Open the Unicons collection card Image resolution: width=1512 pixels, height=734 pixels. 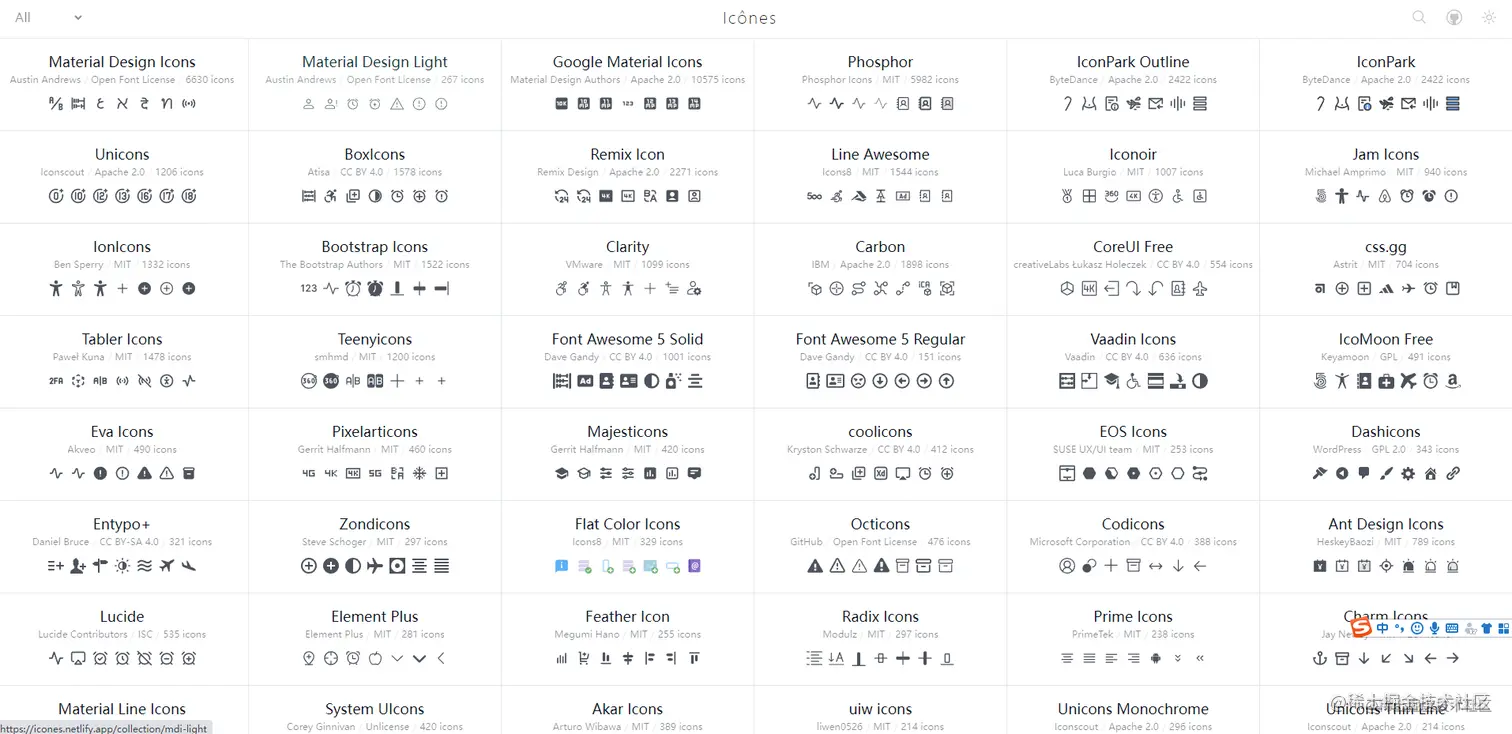(x=122, y=176)
